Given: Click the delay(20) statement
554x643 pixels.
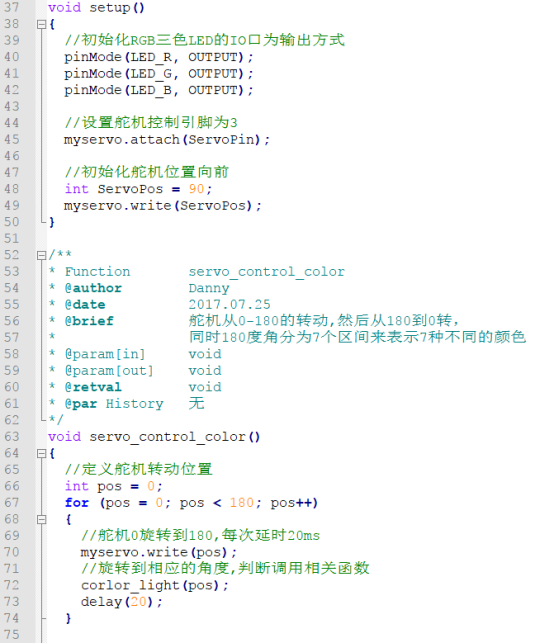Looking at the screenshot, I should (122, 602).
